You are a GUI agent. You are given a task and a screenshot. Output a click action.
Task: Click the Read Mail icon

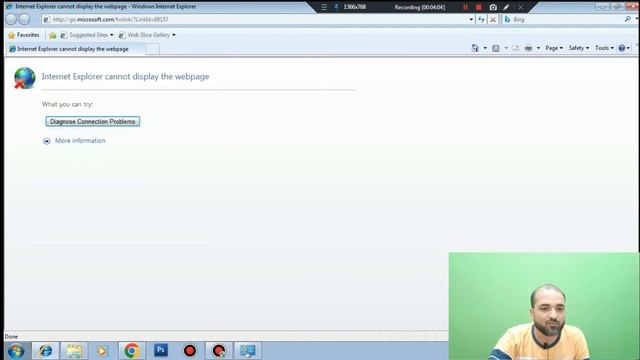tap(516, 48)
